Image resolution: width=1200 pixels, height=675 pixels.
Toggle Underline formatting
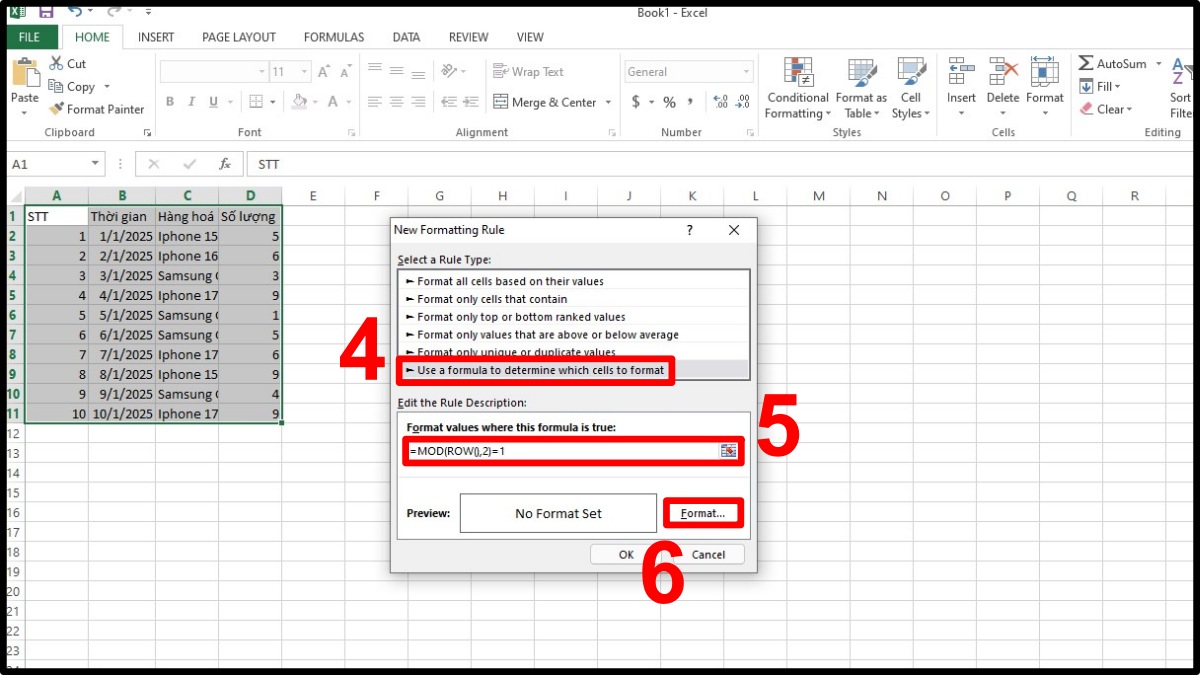[x=214, y=102]
